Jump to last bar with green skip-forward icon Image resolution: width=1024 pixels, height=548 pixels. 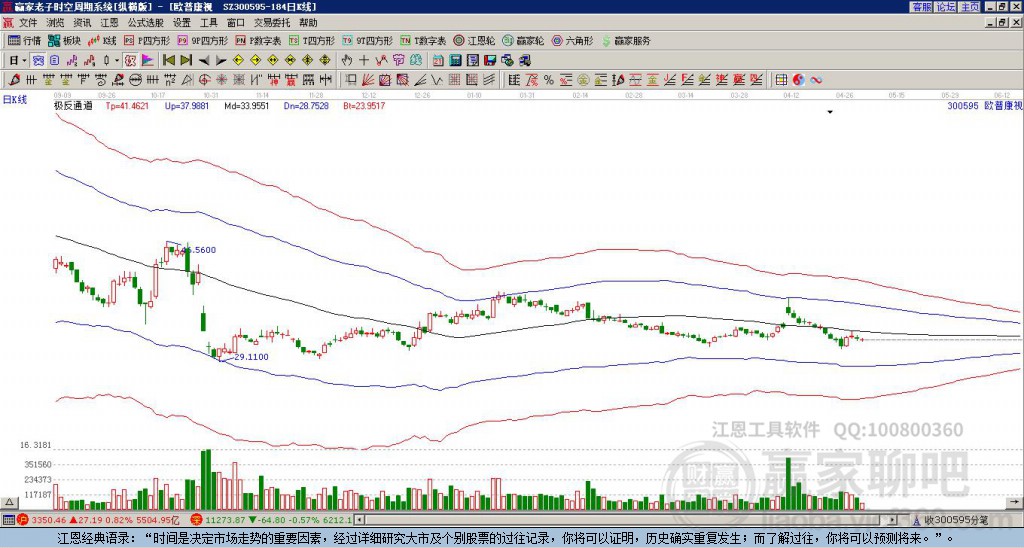pos(186,60)
